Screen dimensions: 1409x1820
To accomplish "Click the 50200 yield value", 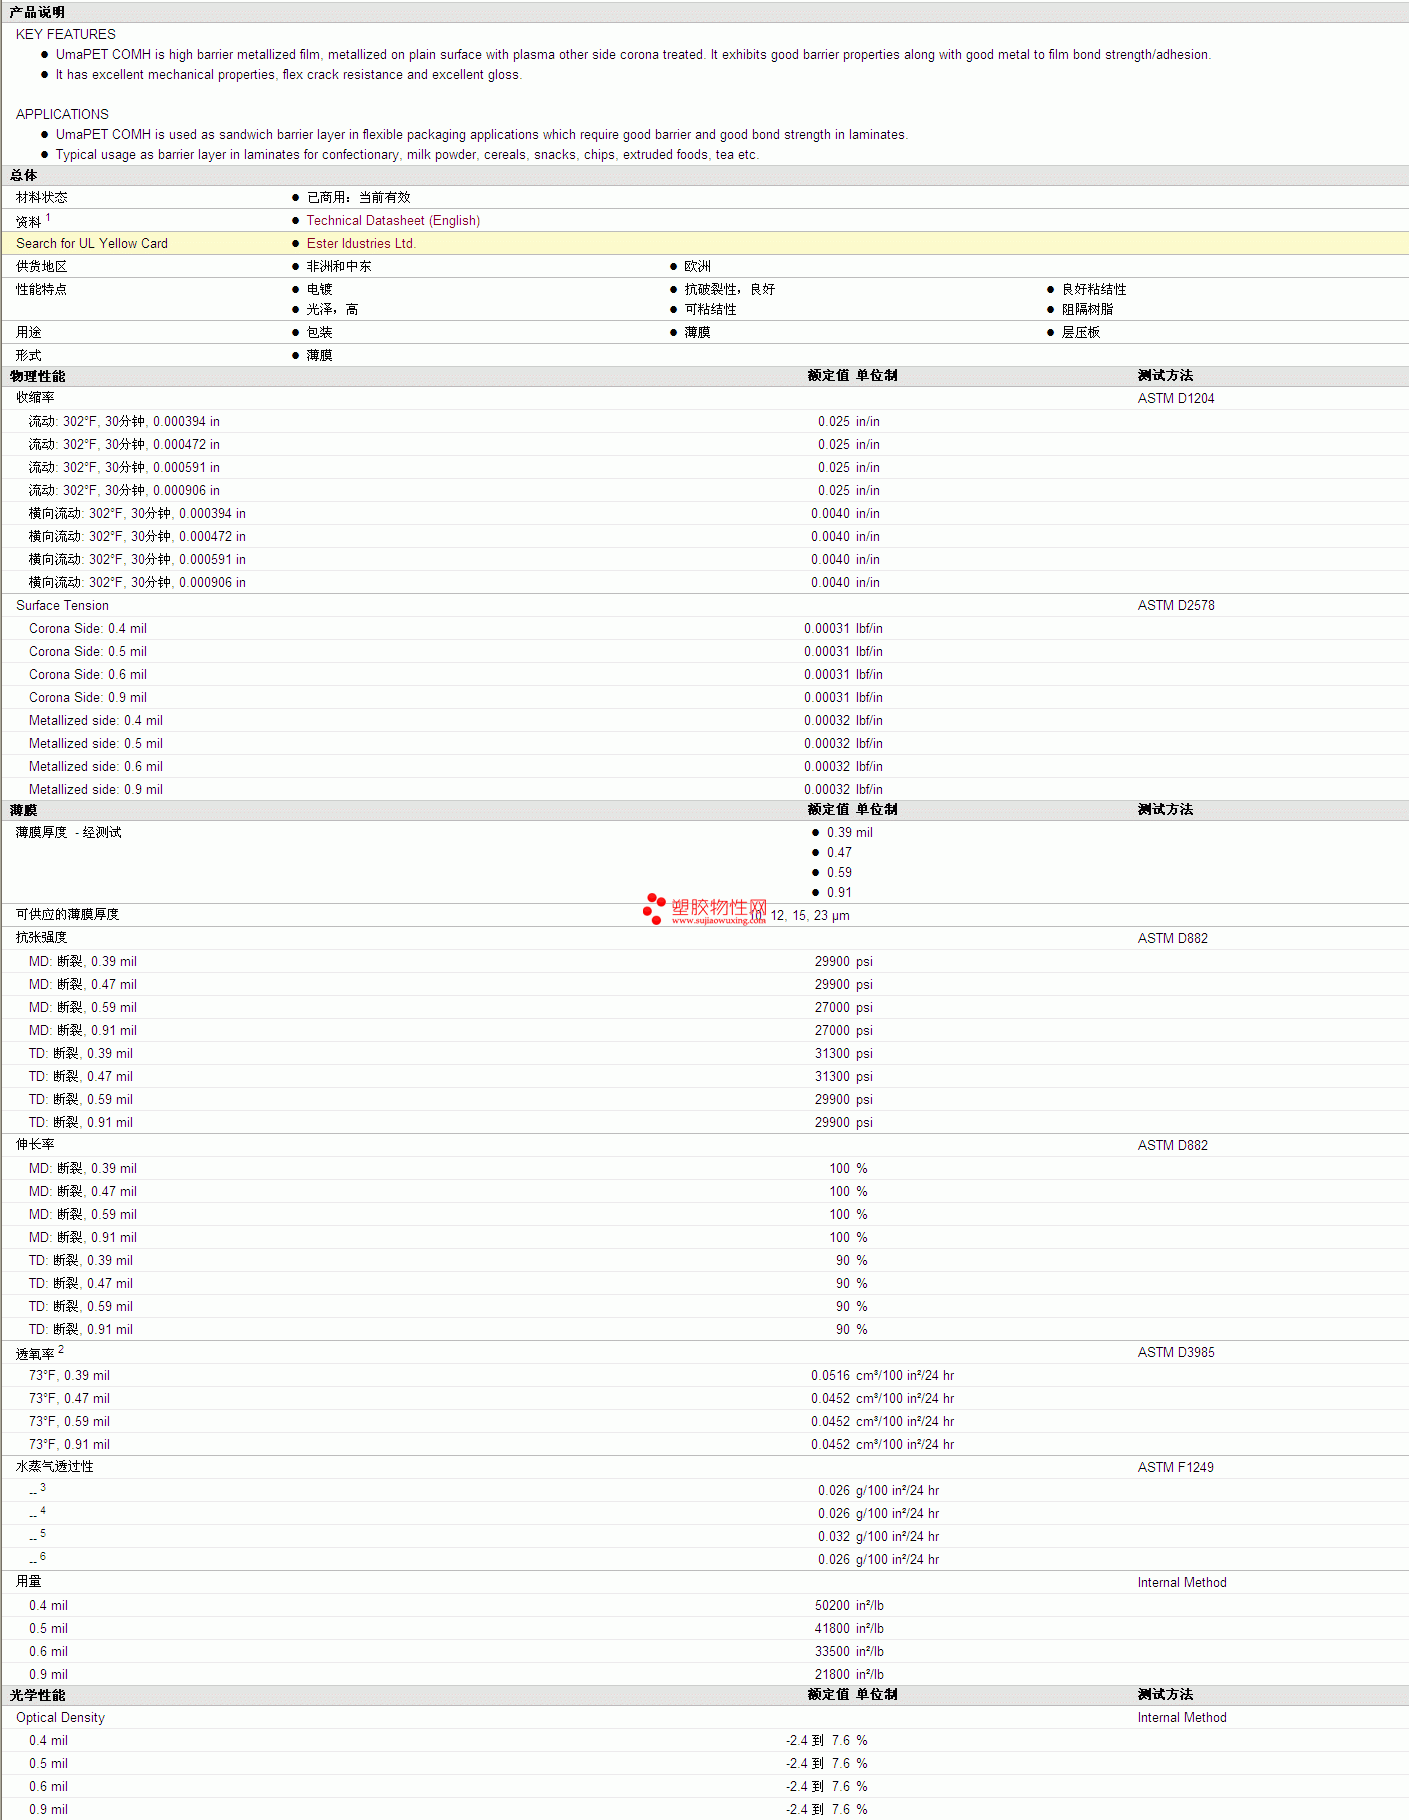I will pyautogui.click(x=832, y=1606).
